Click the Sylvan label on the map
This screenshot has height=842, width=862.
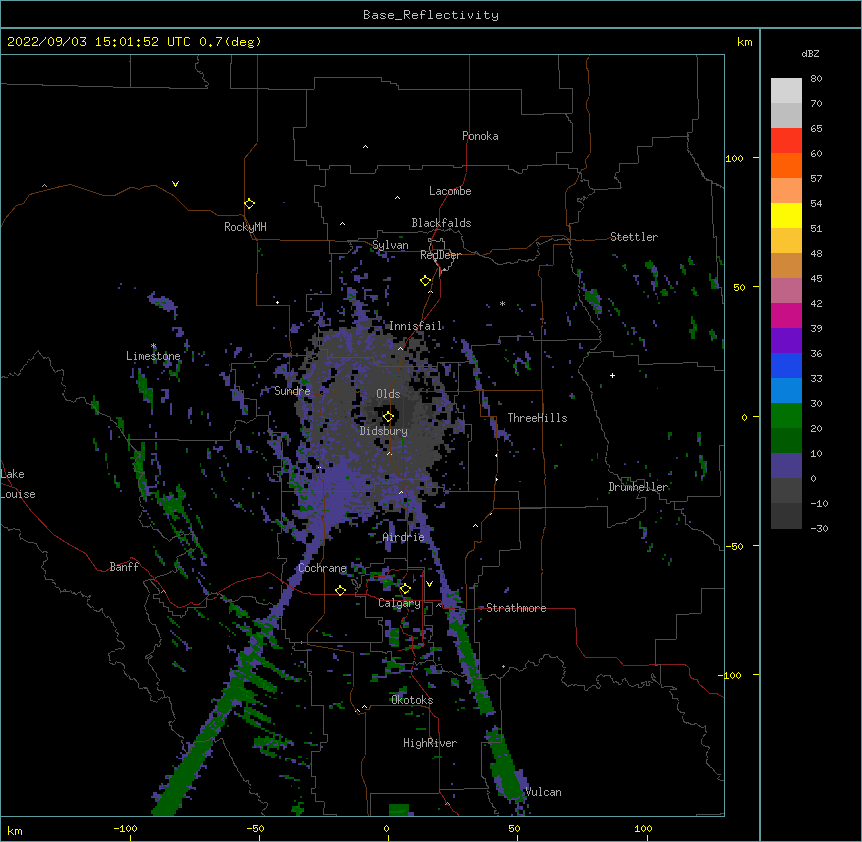pyautogui.click(x=390, y=245)
